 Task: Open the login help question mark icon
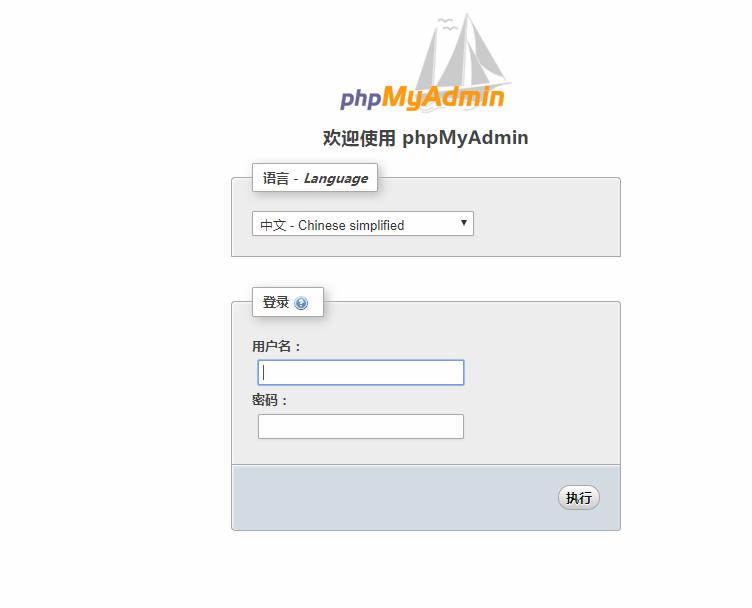[301, 303]
